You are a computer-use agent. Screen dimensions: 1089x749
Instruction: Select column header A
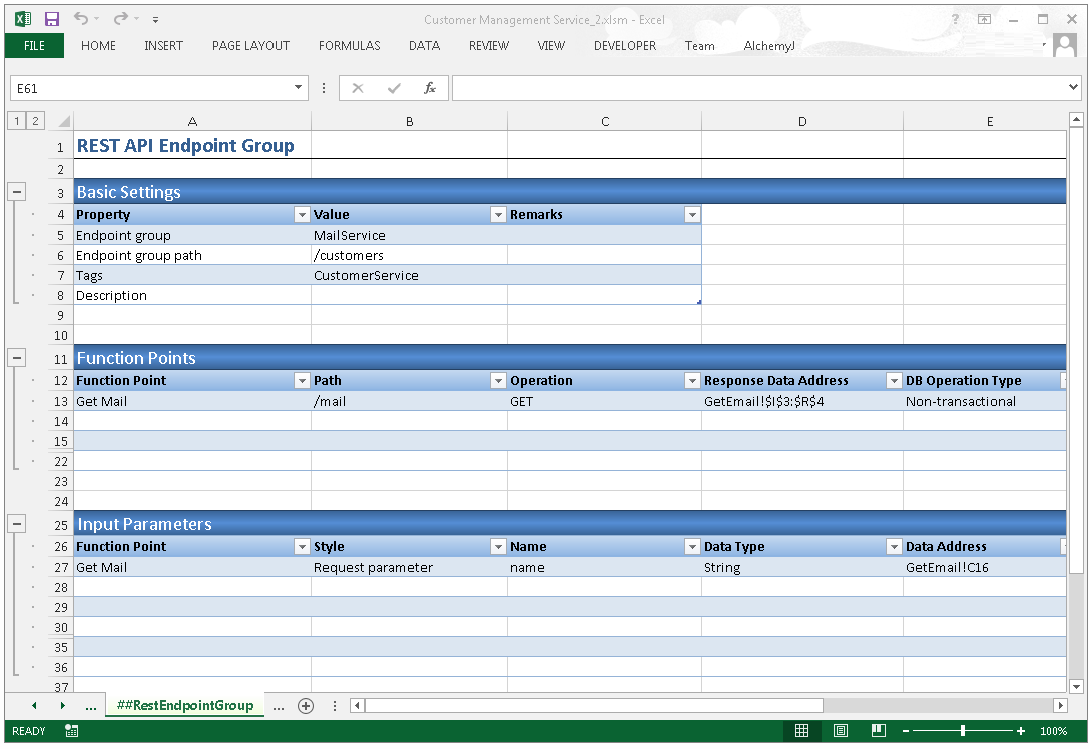pyautogui.click(x=192, y=122)
